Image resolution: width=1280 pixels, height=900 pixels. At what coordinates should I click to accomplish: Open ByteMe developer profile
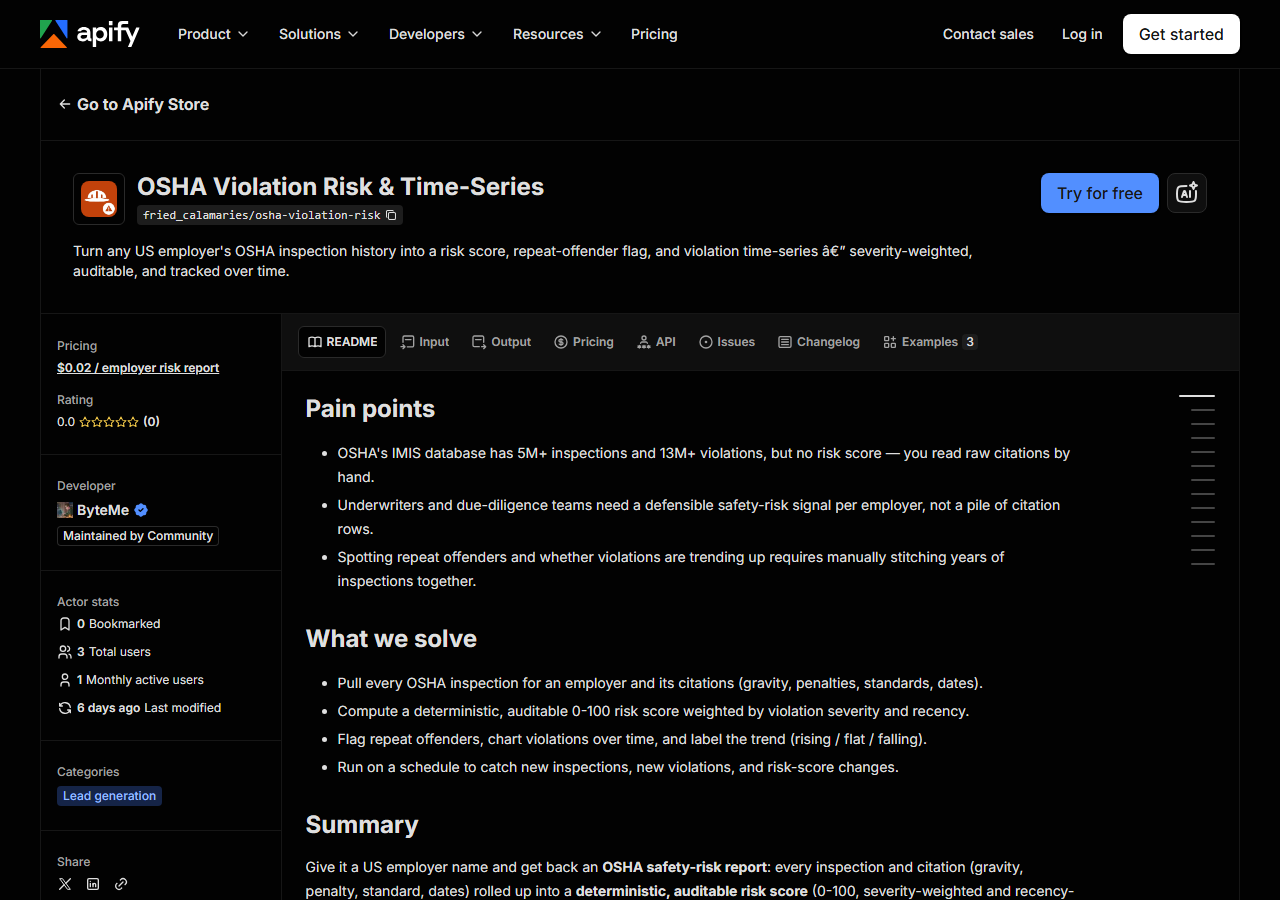pyautogui.click(x=103, y=510)
